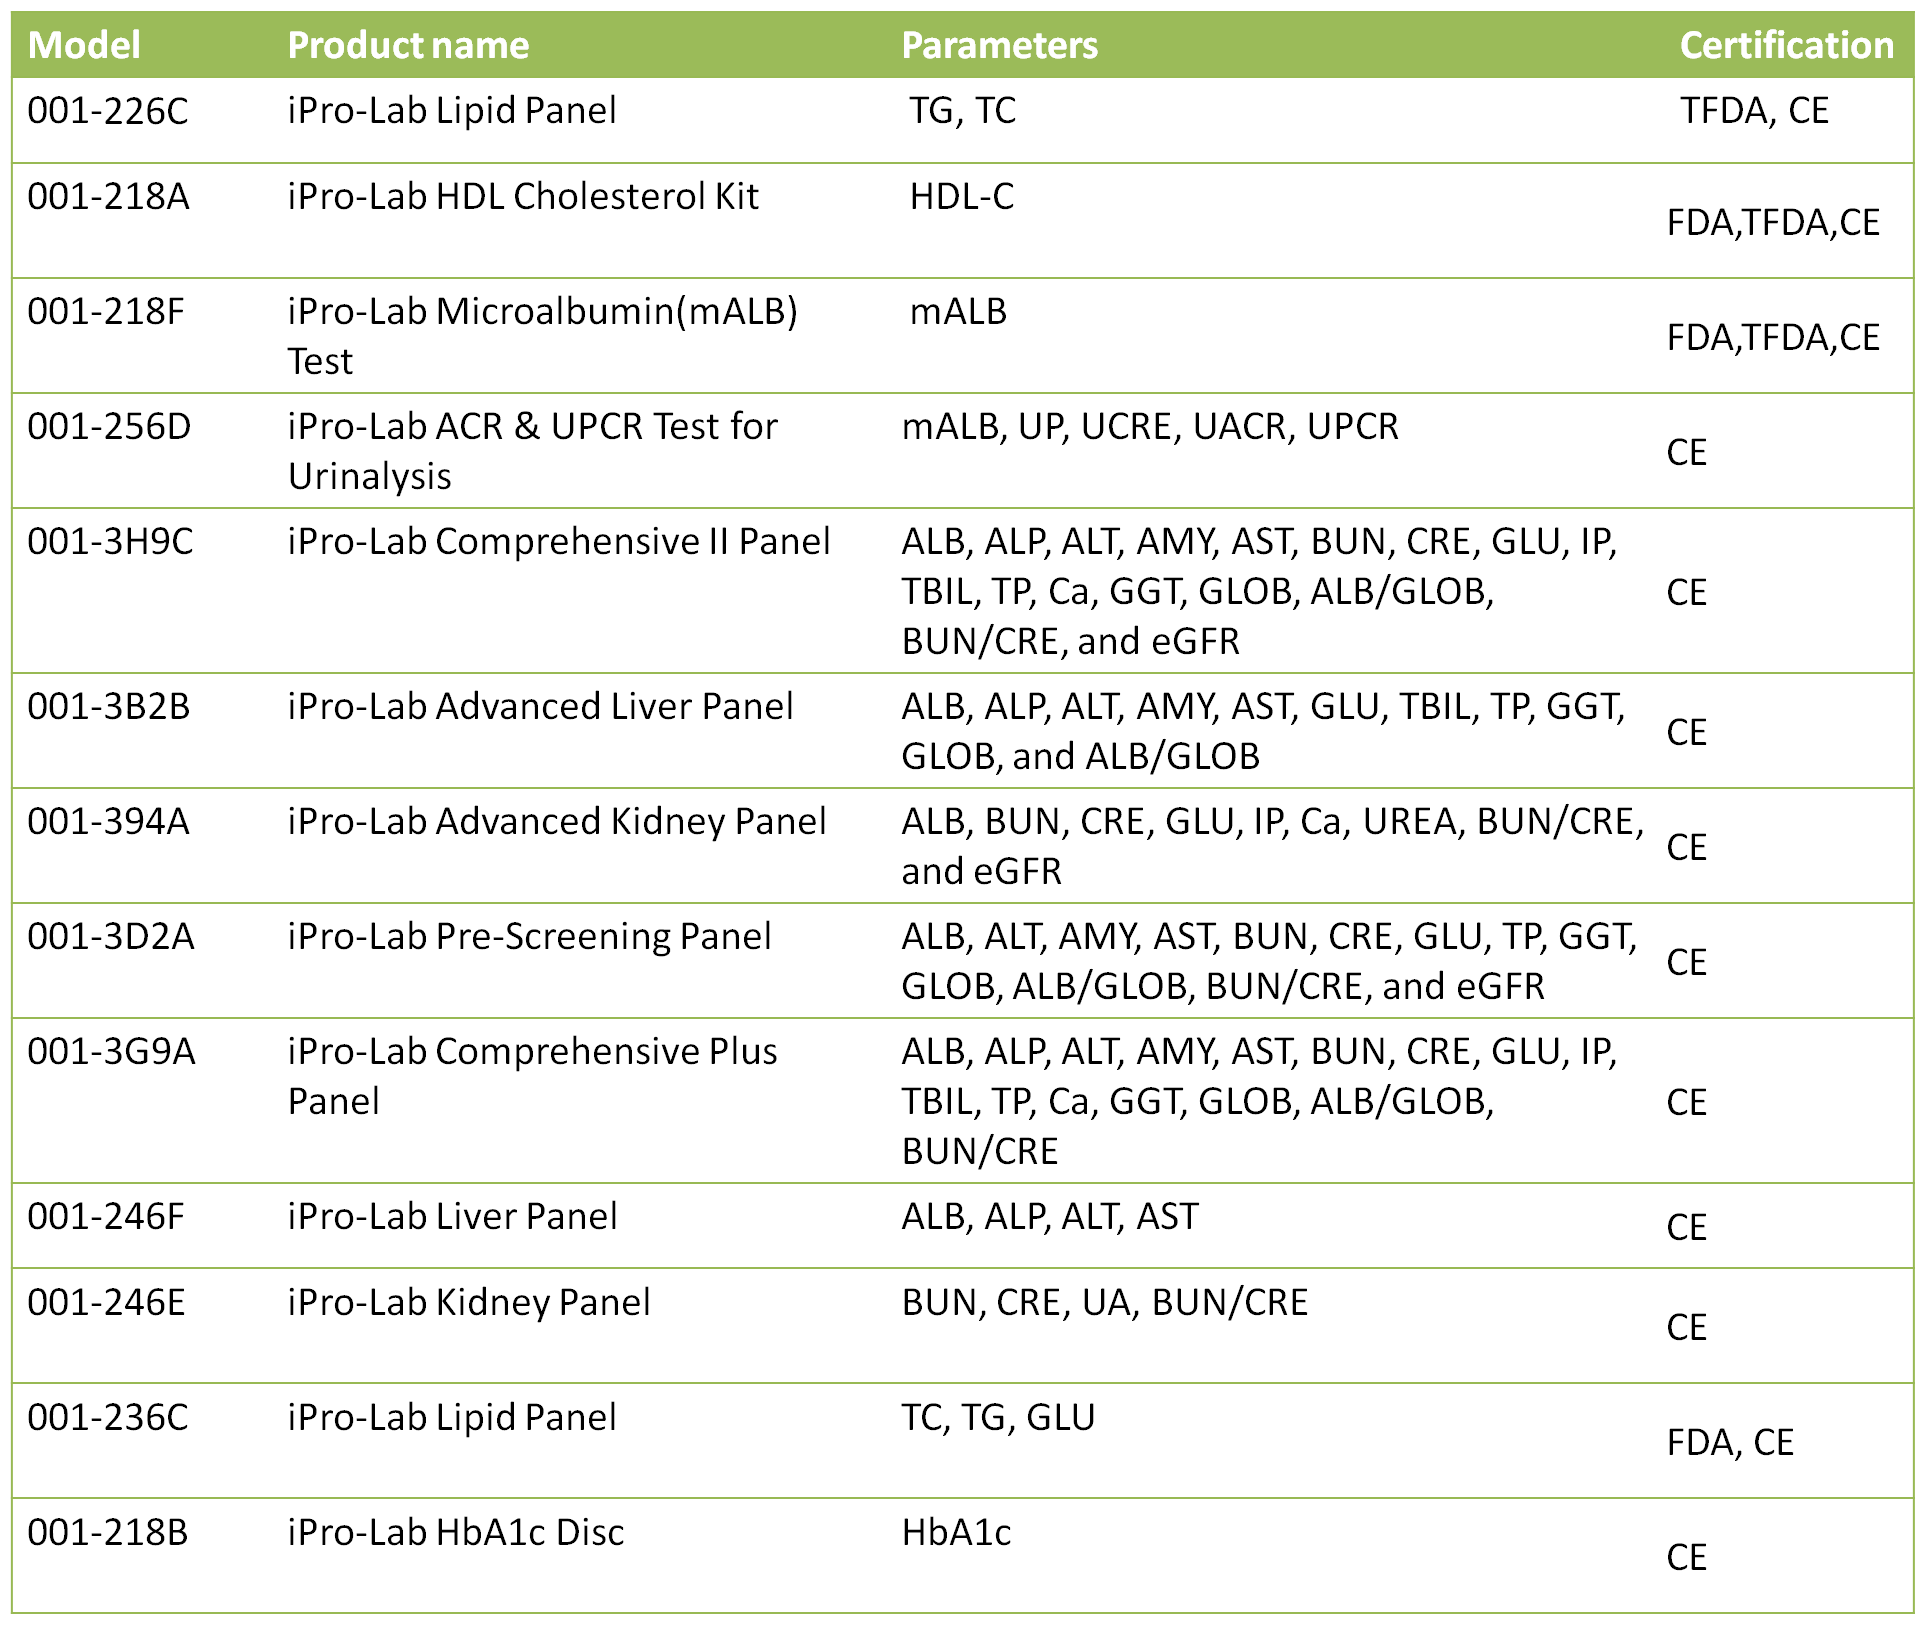Click the HbA1c parameter cell

tap(956, 1533)
